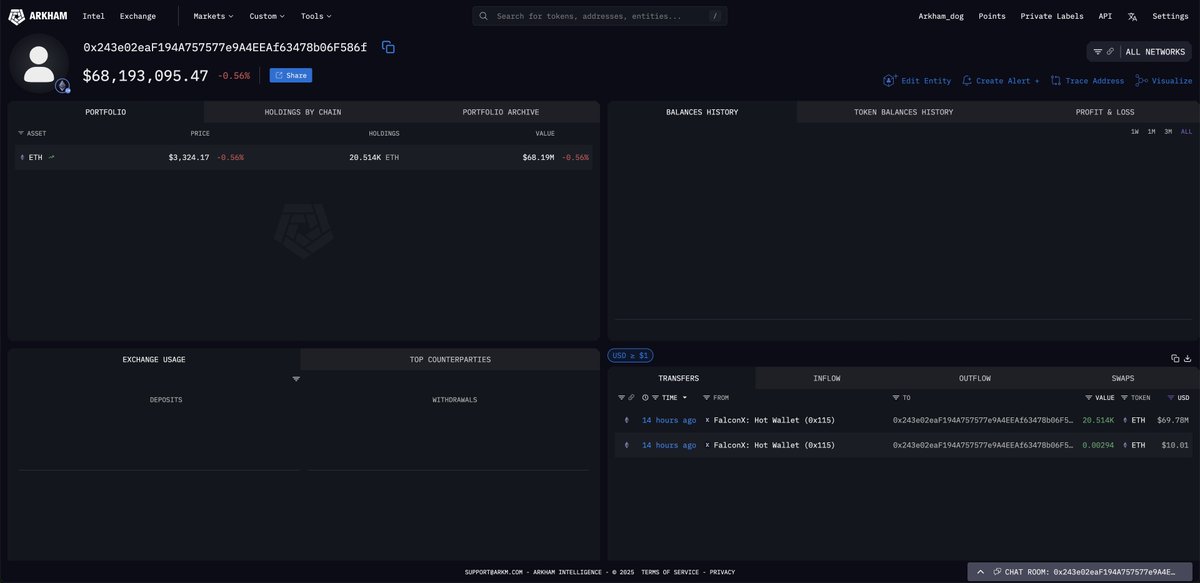The height and width of the screenshot is (583, 1200).
Task: Download transfers with the download icon
Action: tap(1187, 358)
